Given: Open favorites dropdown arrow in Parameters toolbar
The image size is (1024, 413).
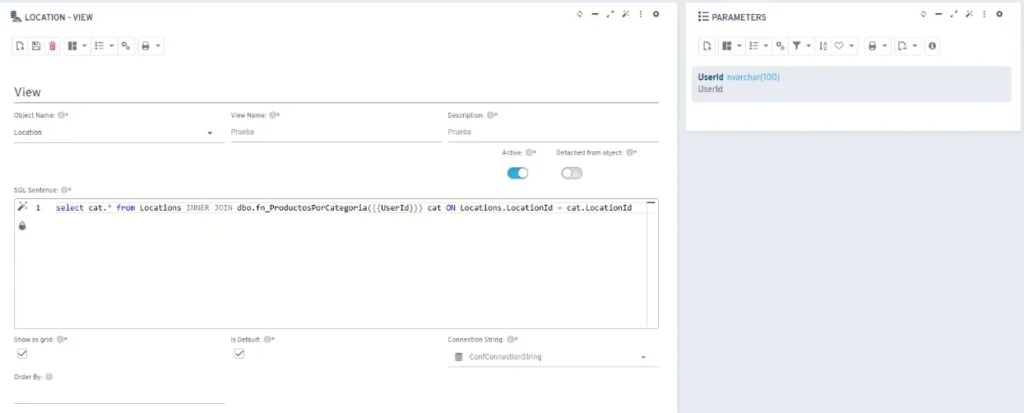Looking at the screenshot, I should [x=852, y=46].
